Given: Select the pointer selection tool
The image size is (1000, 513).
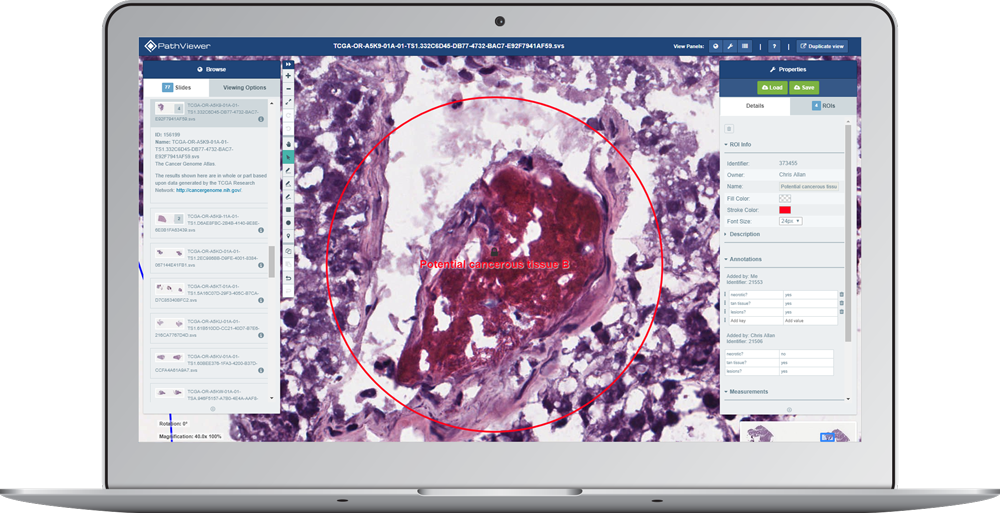Looking at the screenshot, I should [288, 158].
